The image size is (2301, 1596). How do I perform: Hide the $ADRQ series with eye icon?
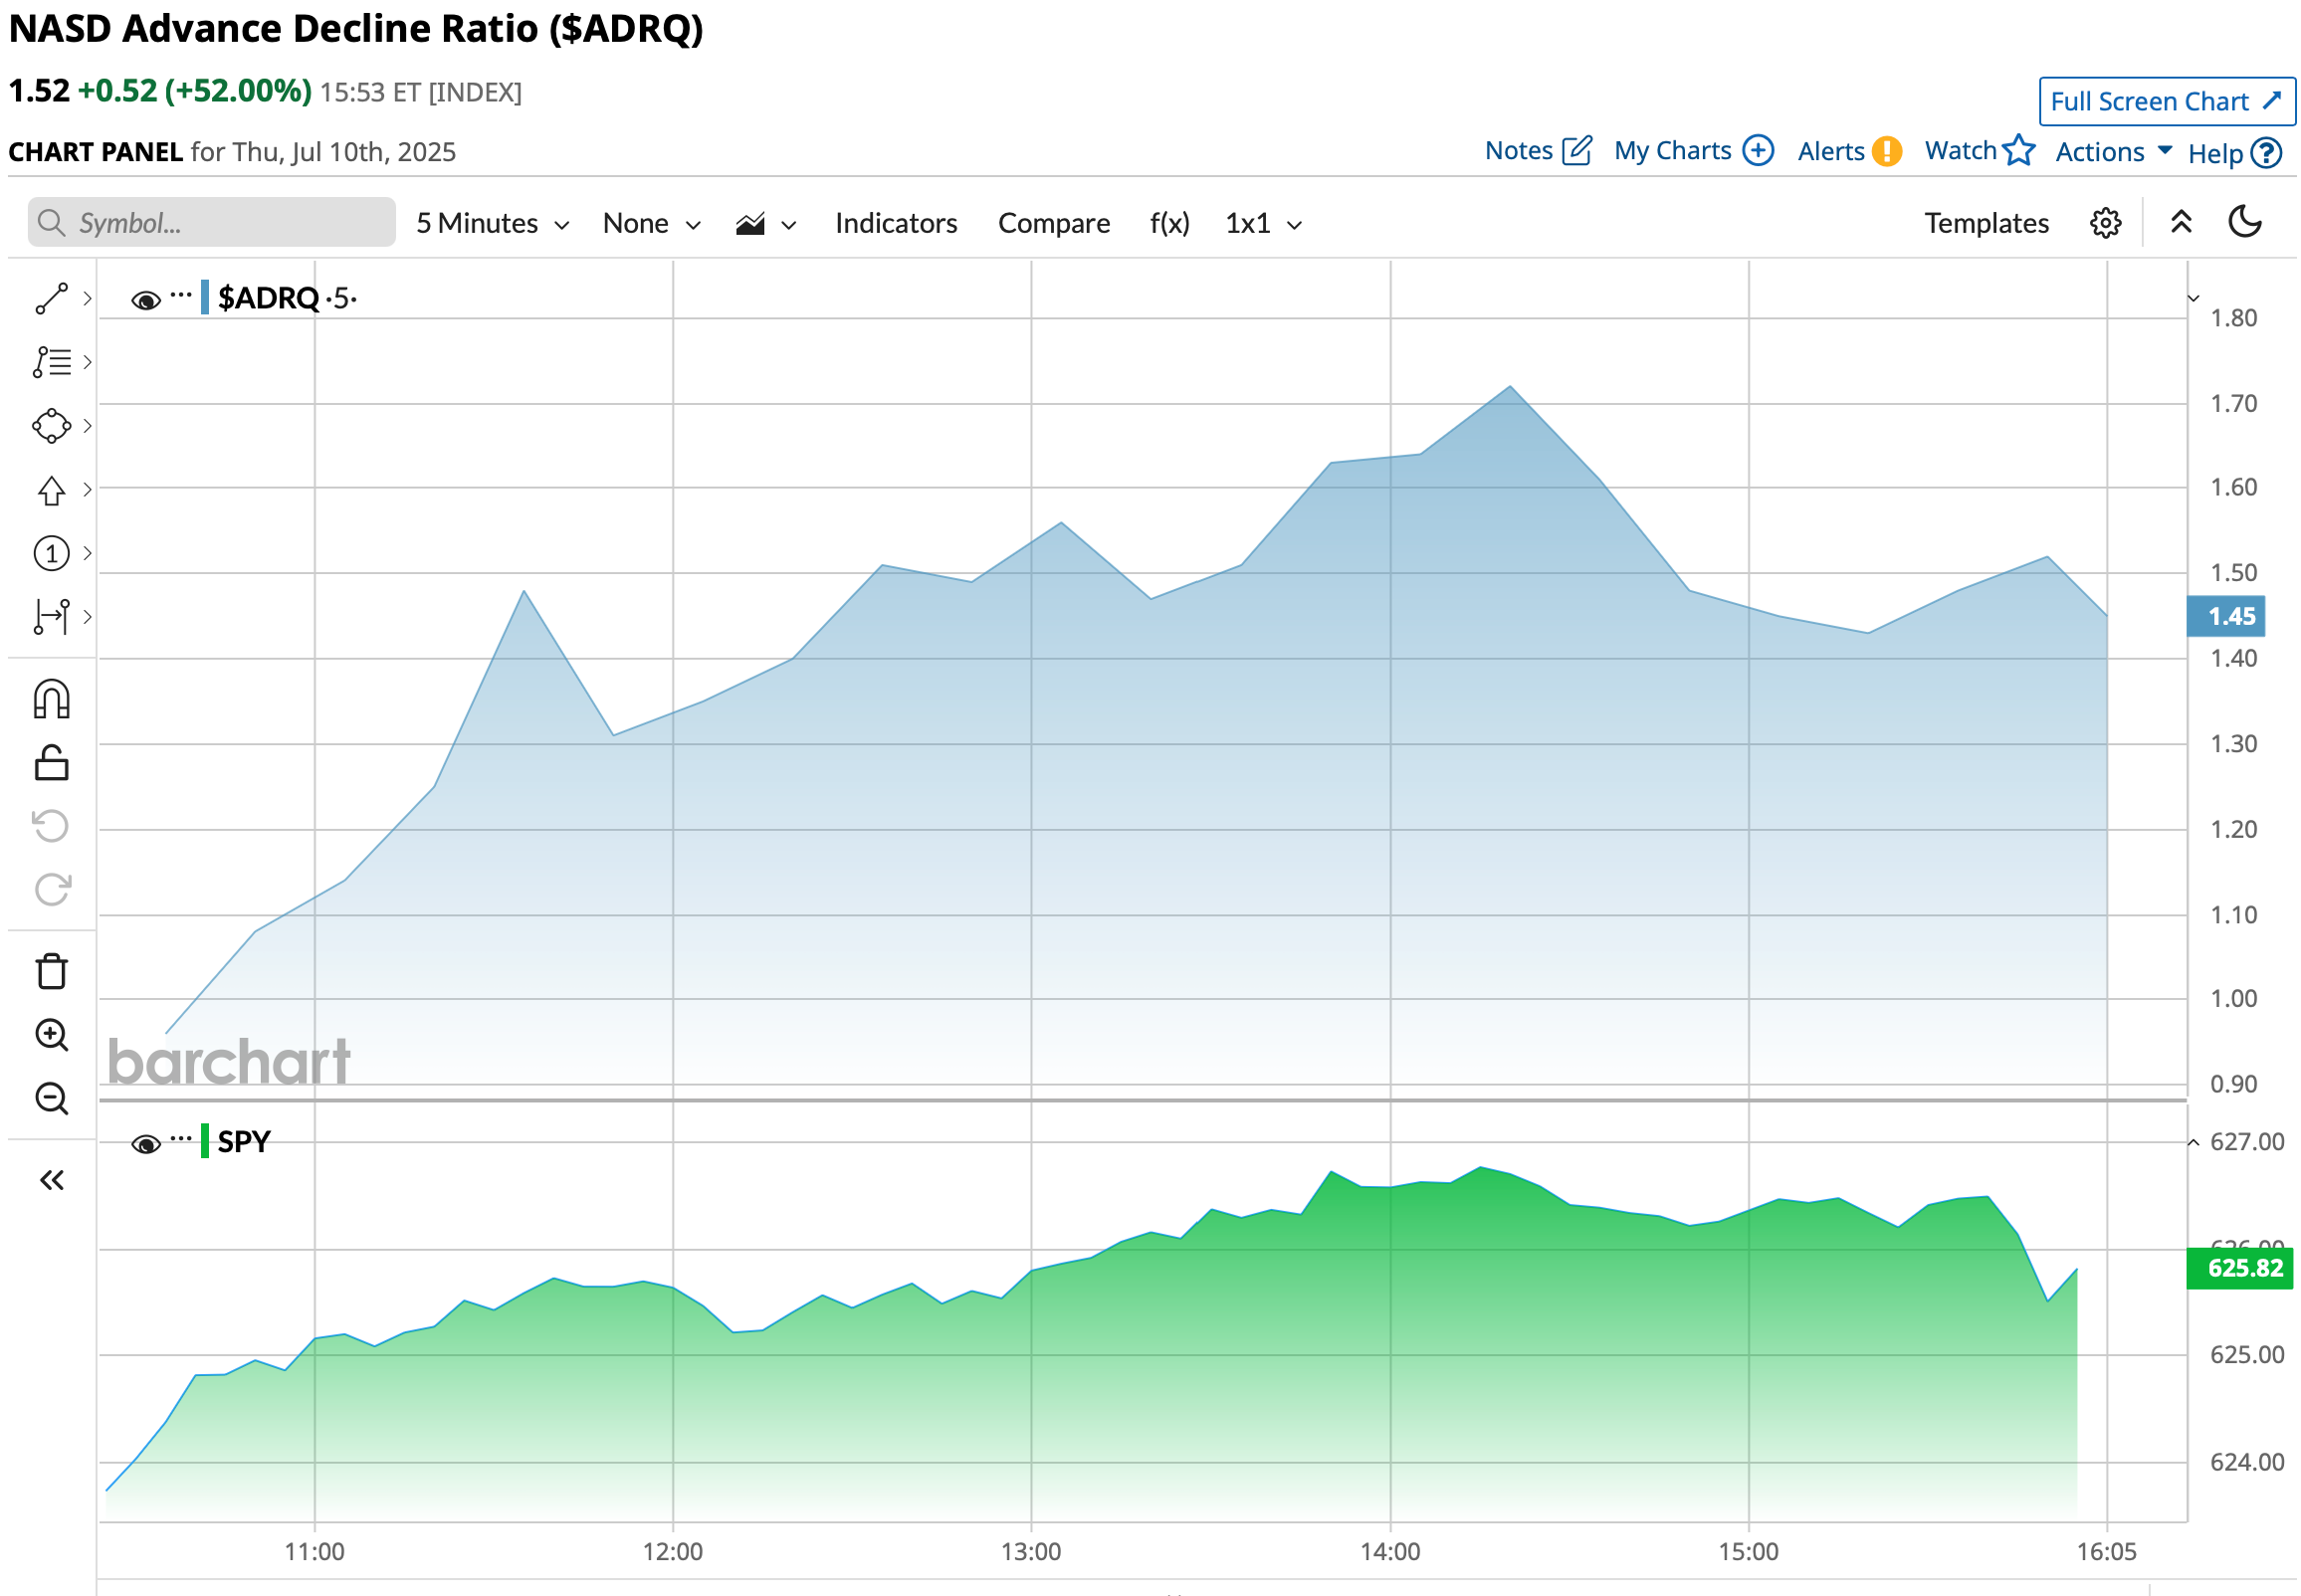(146, 299)
